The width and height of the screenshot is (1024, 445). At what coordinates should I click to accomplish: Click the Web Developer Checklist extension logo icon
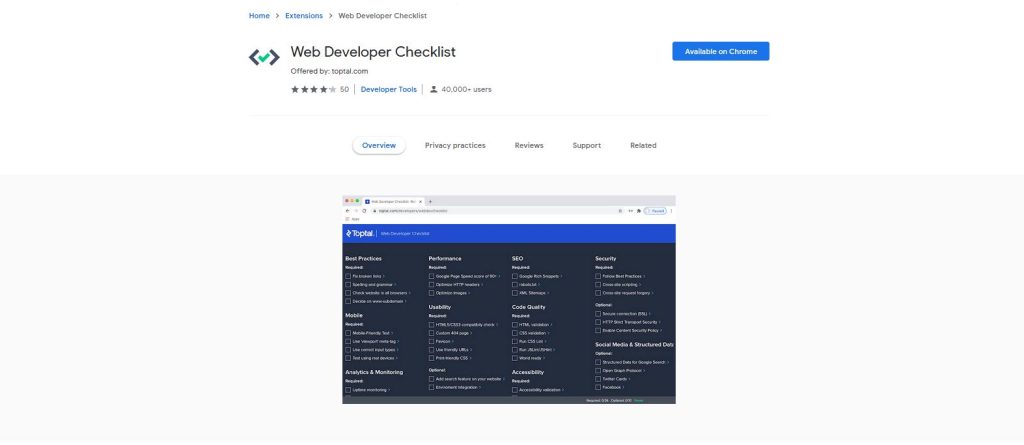coord(264,58)
